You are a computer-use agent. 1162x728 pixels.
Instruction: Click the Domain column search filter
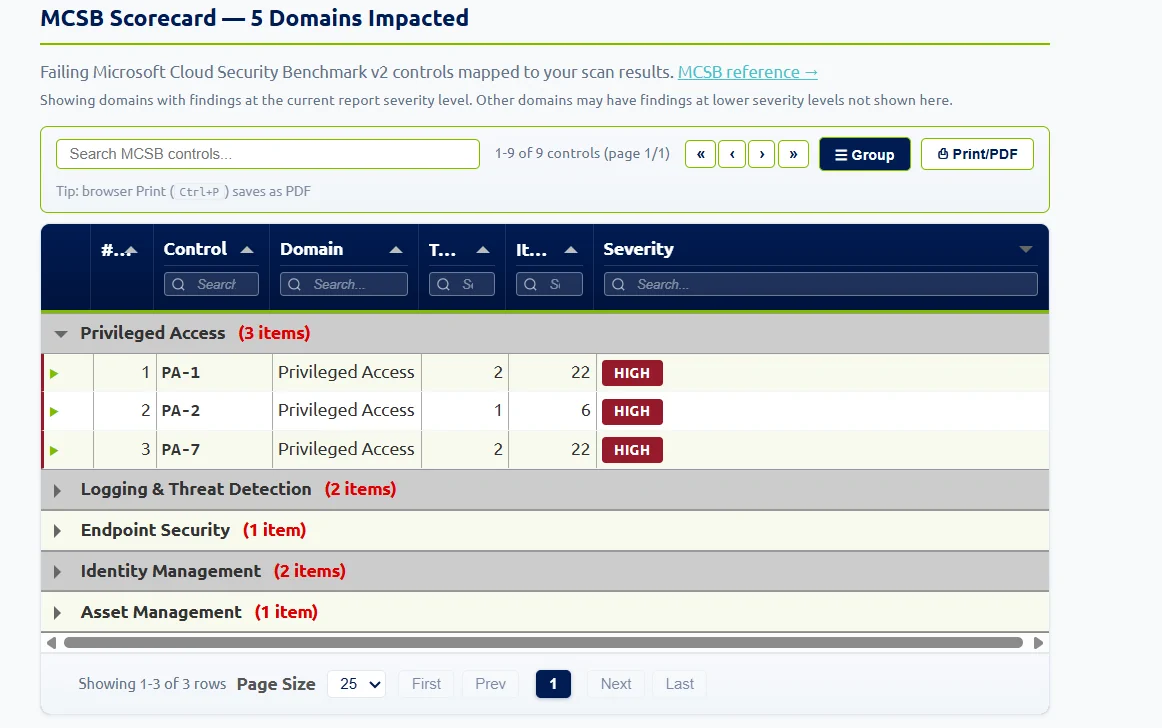pos(344,284)
